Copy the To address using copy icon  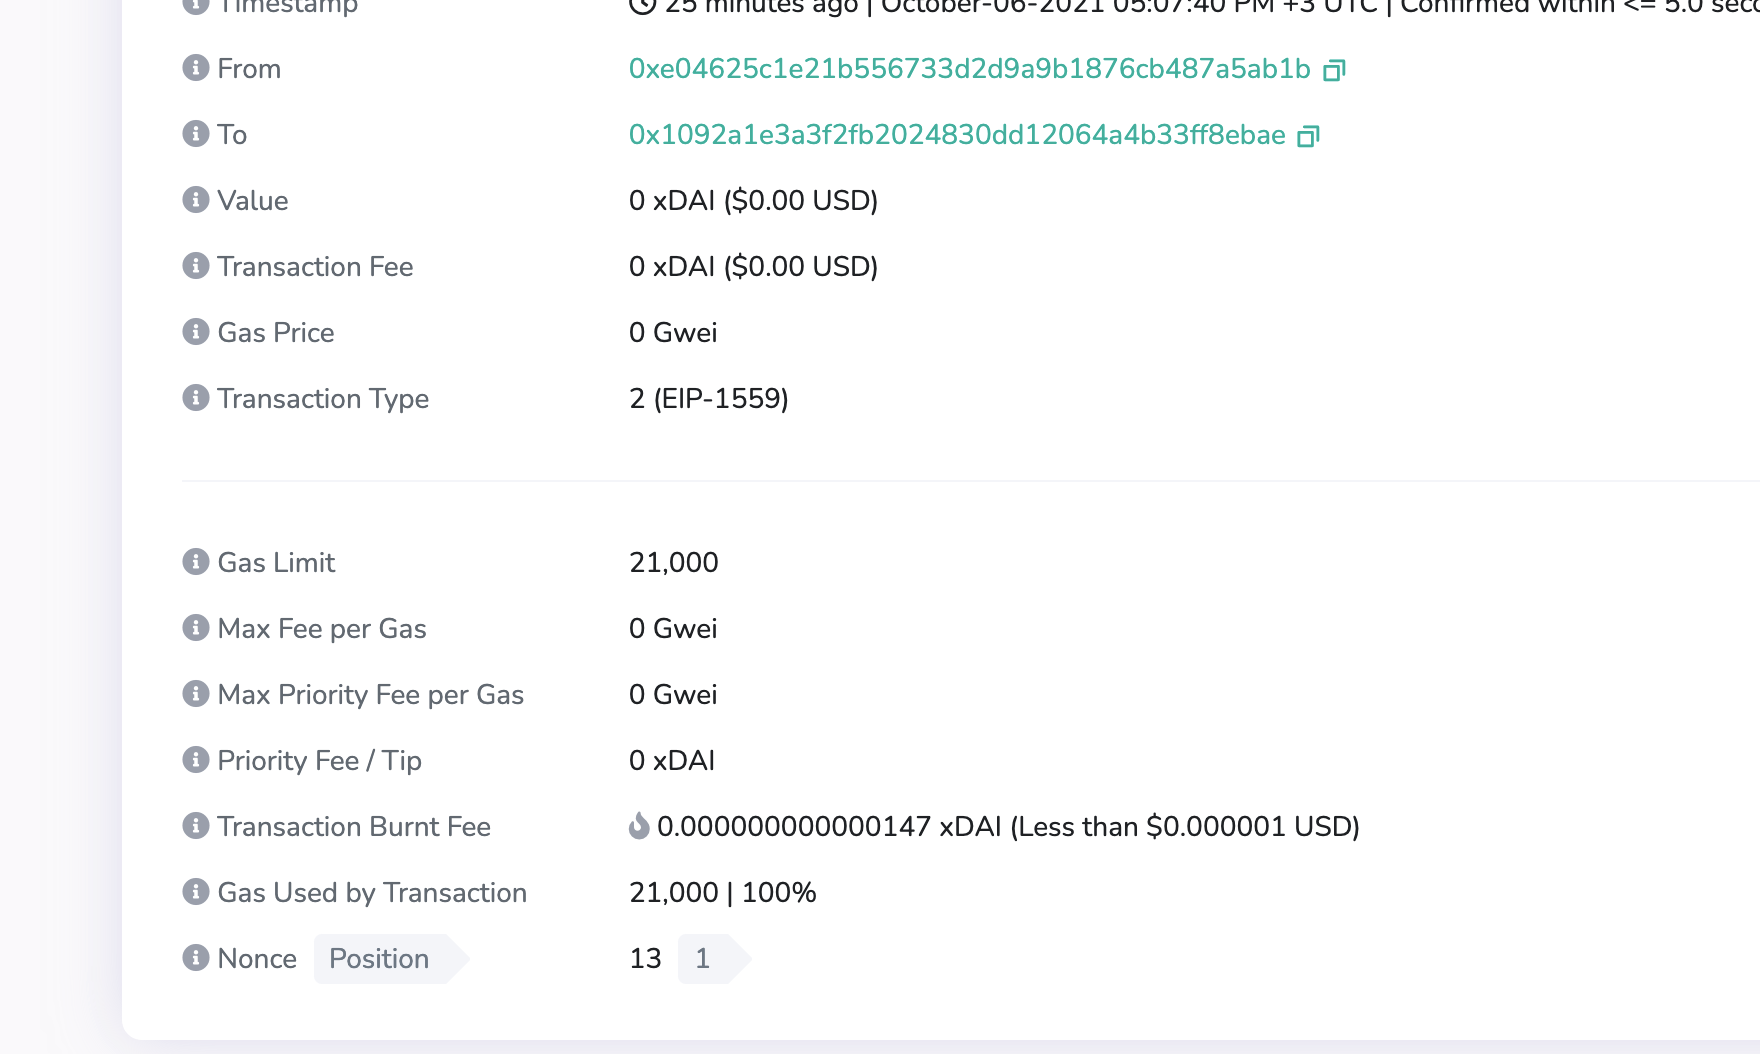click(1308, 136)
